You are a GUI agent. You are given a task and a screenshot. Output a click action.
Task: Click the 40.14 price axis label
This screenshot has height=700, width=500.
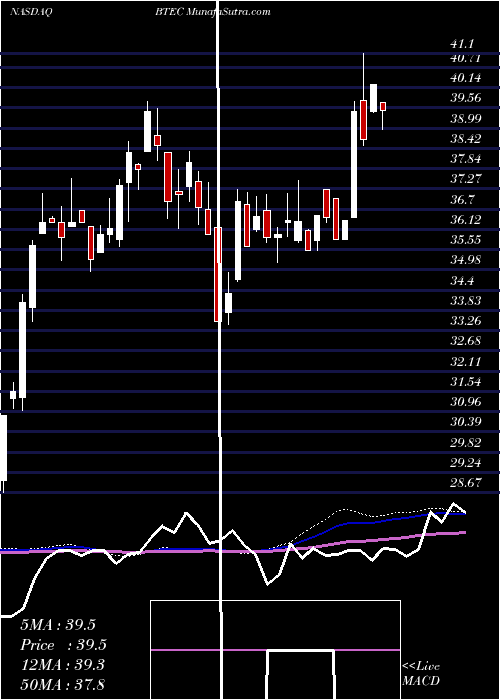click(x=466, y=78)
